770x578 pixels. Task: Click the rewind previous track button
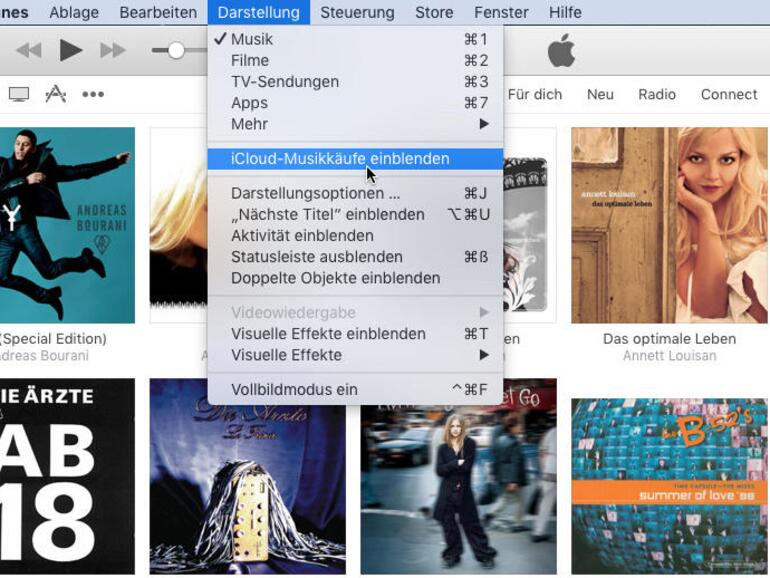click(29, 50)
